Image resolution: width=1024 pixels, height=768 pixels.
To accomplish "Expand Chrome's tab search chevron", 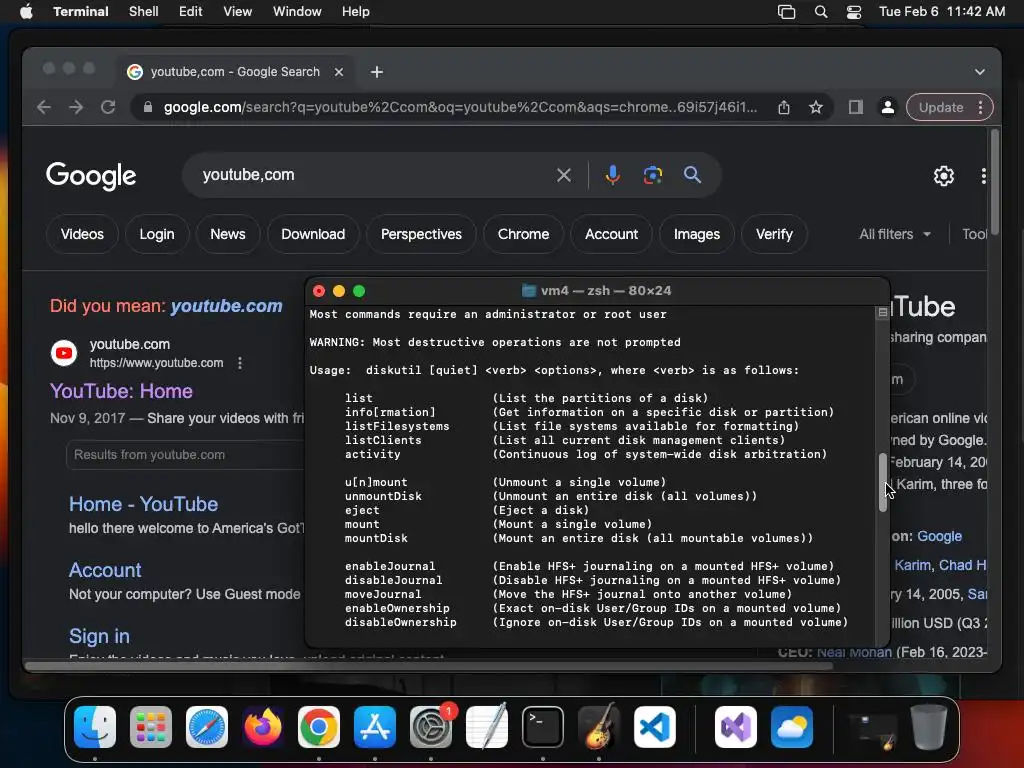I will [980, 72].
